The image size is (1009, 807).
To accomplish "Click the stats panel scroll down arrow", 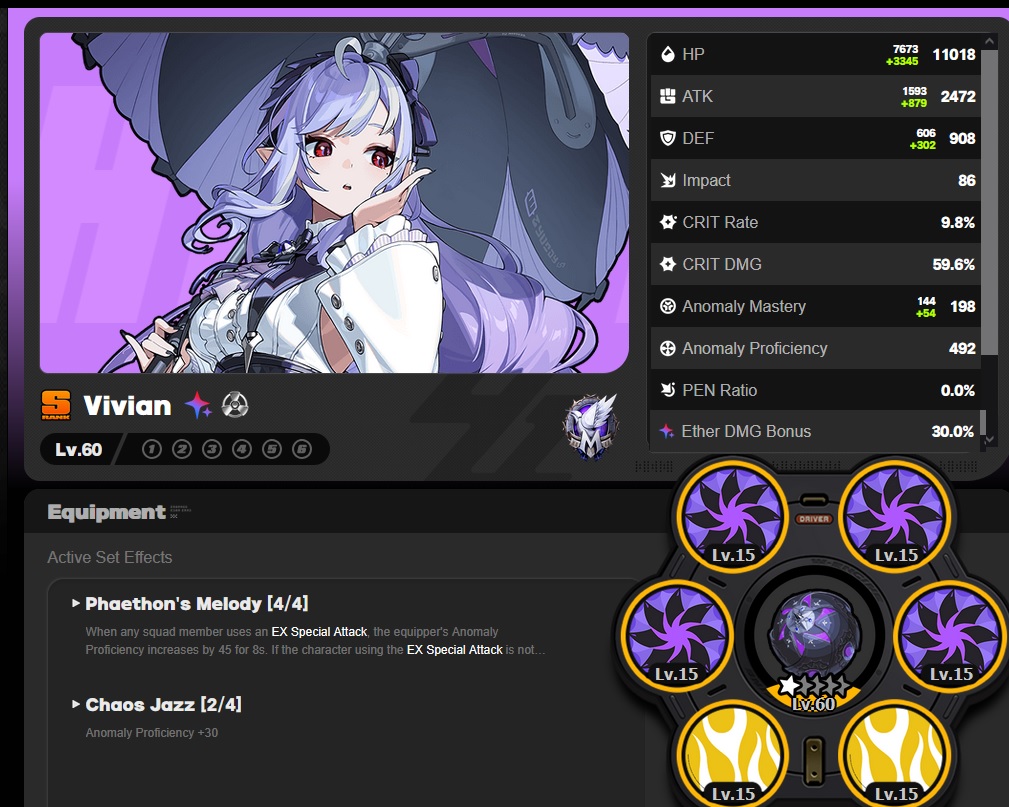I will pos(990,439).
